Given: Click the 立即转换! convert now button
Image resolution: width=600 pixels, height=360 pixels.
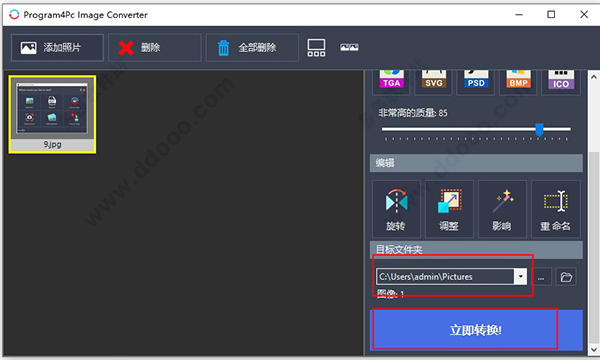Looking at the screenshot, I should [x=476, y=330].
